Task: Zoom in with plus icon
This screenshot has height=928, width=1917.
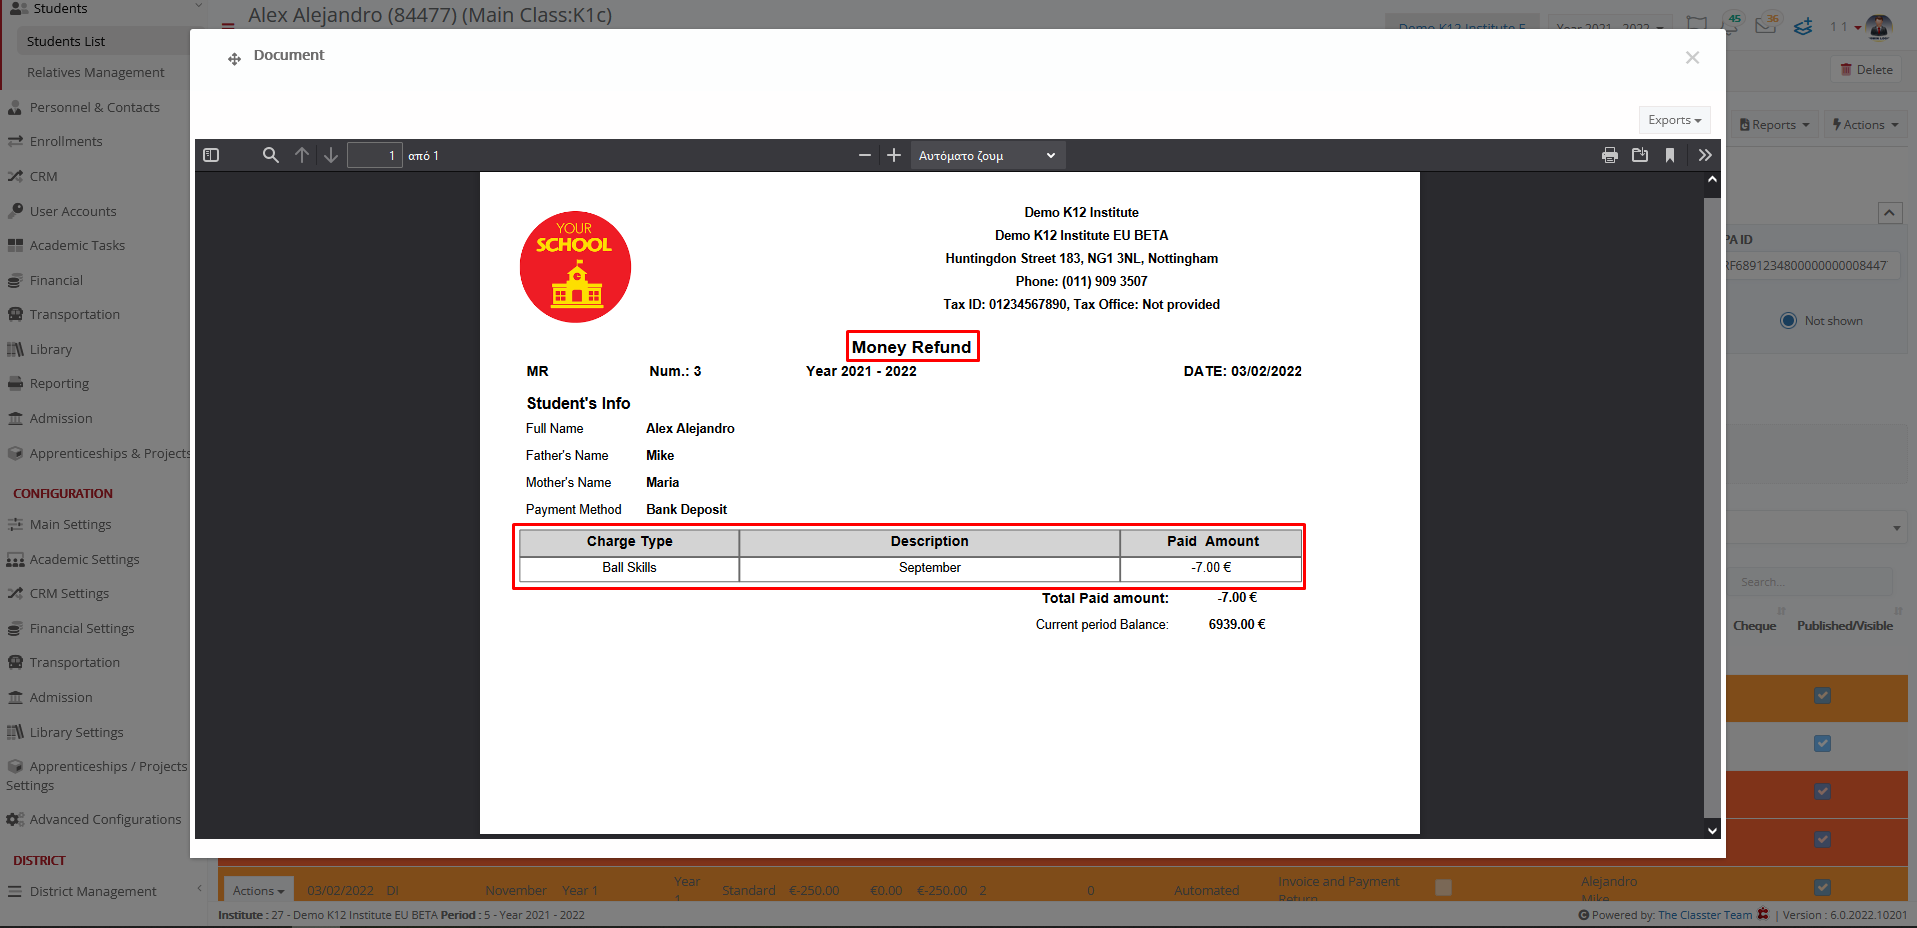Action: 894,155
